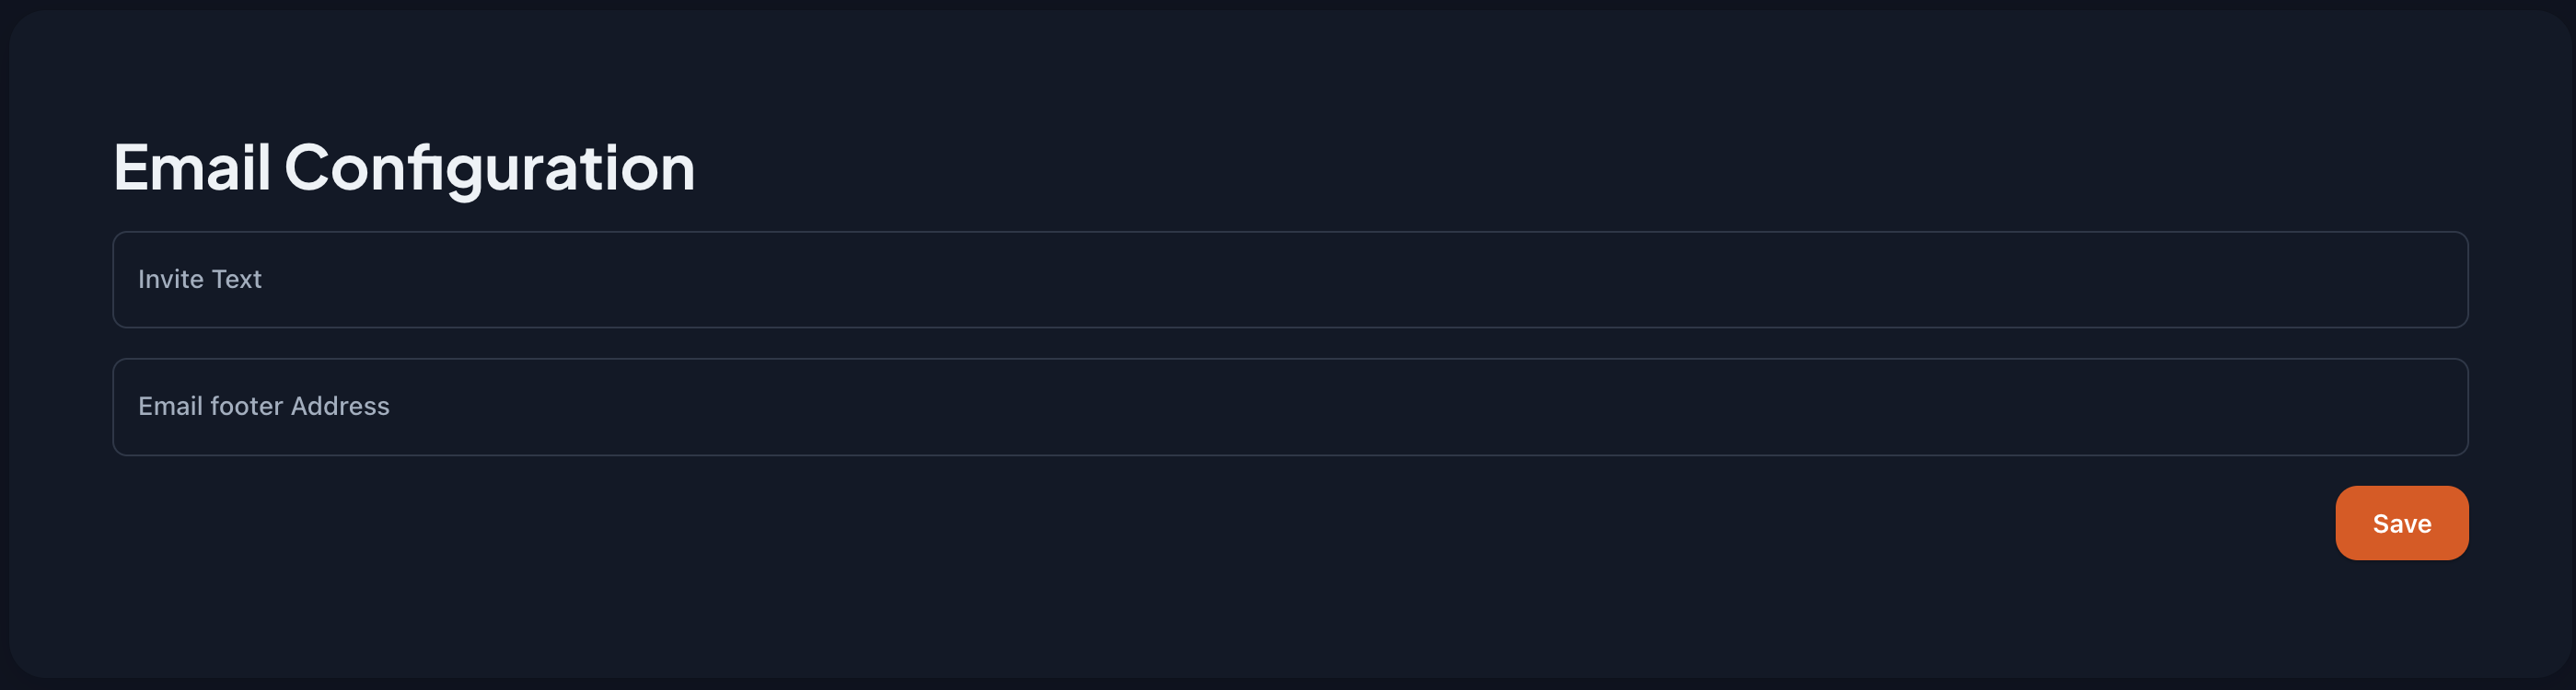Save the email configuration
Viewport: 2576px width, 690px height.
tap(2401, 523)
